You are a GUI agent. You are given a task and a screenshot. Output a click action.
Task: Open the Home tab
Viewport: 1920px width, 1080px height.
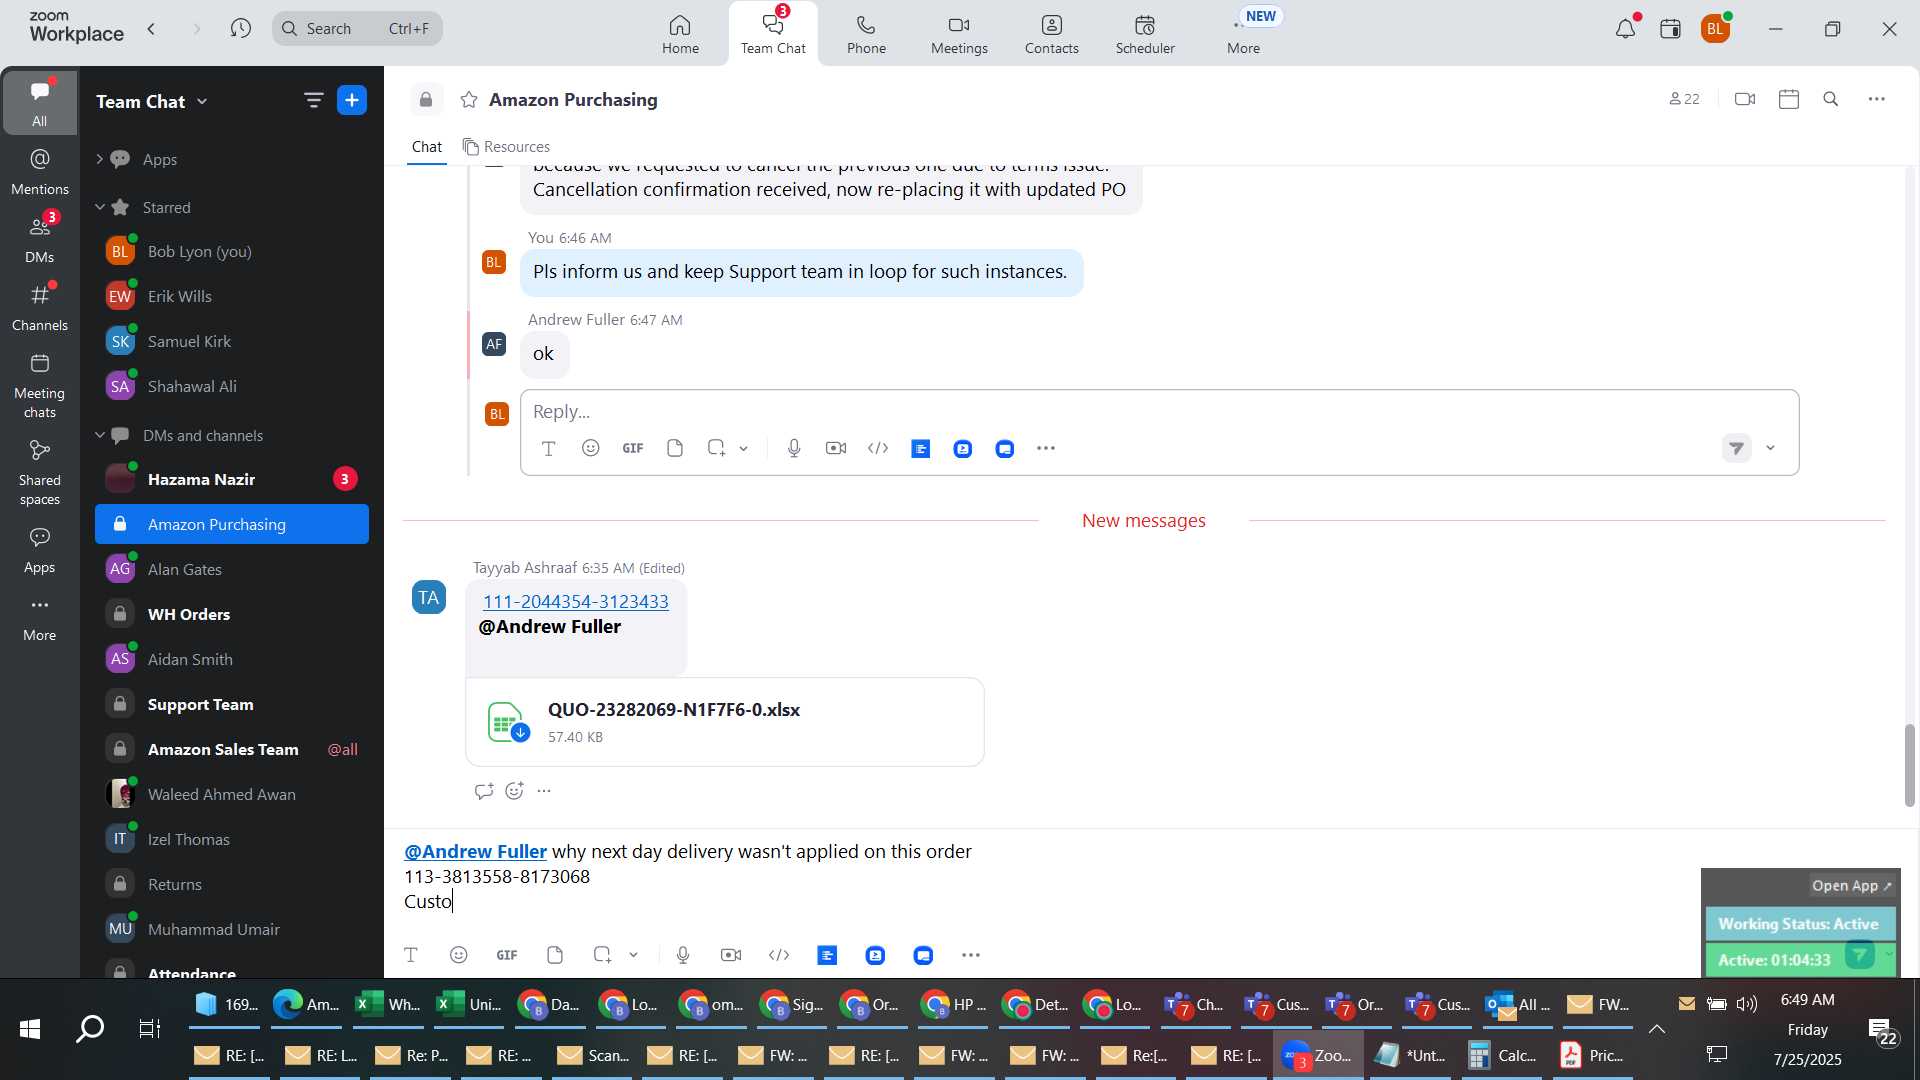click(x=680, y=34)
